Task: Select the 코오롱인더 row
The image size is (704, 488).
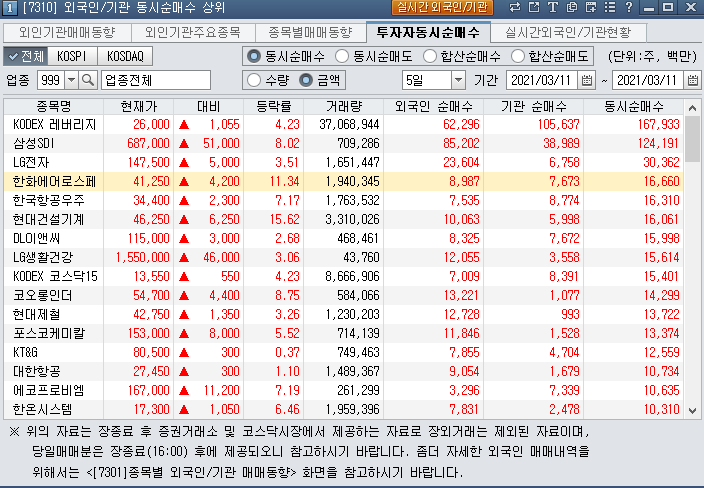Action: point(343,295)
